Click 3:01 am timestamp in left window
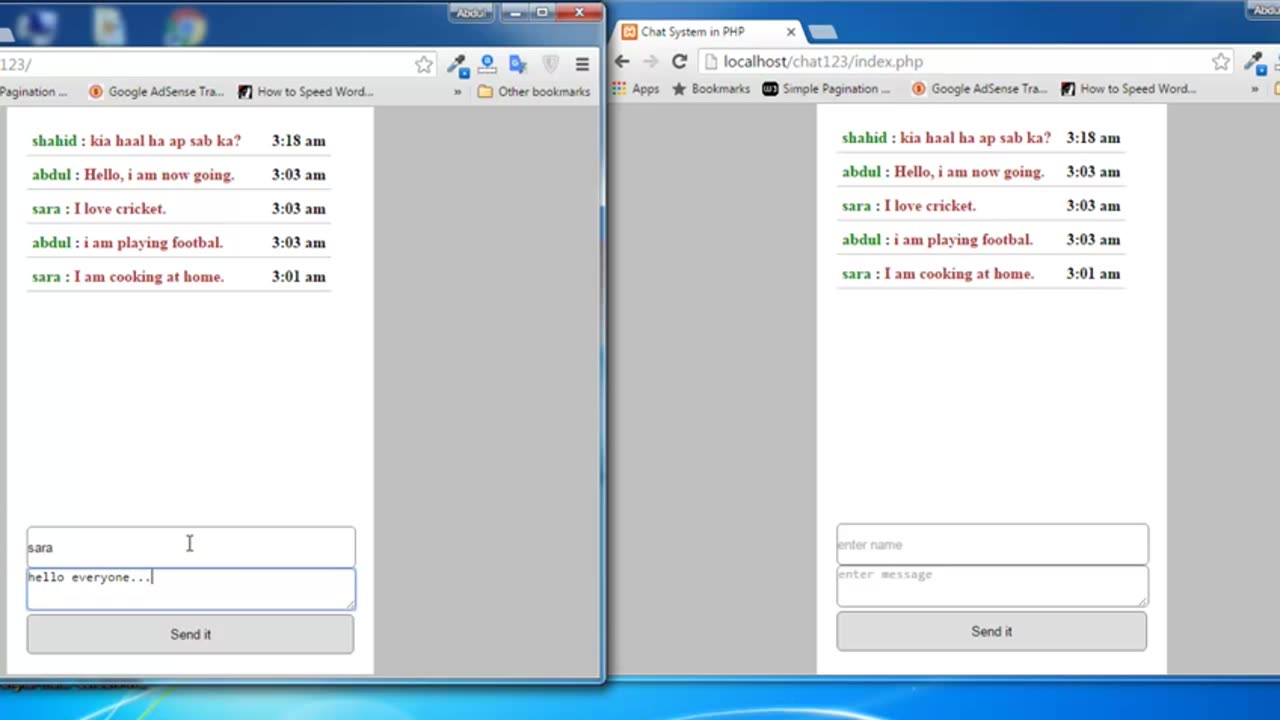Screen dimensions: 1280x720 [x=299, y=277]
